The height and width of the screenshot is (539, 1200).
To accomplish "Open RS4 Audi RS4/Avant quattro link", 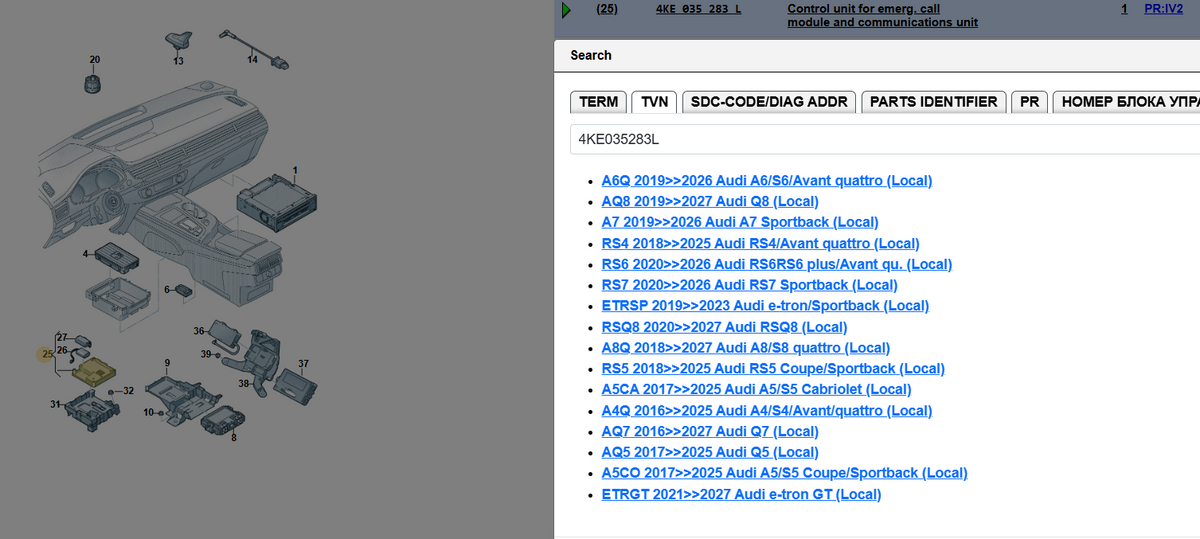I will (x=760, y=243).
